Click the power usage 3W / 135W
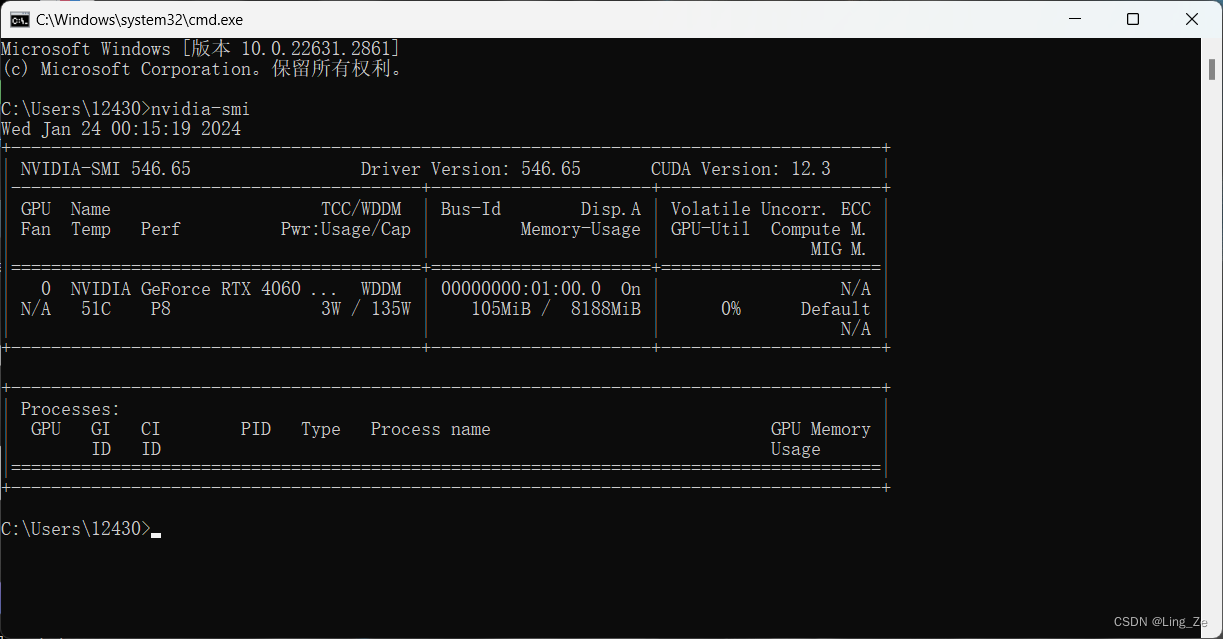Image resolution: width=1223 pixels, height=639 pixels. click(x=366, y=309)
